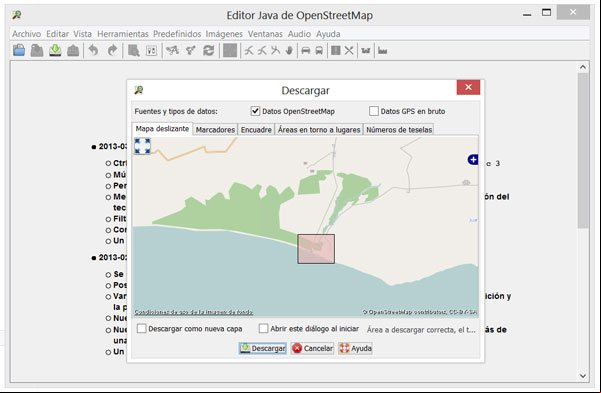Click the blue plus icon on map

point(473,160)
